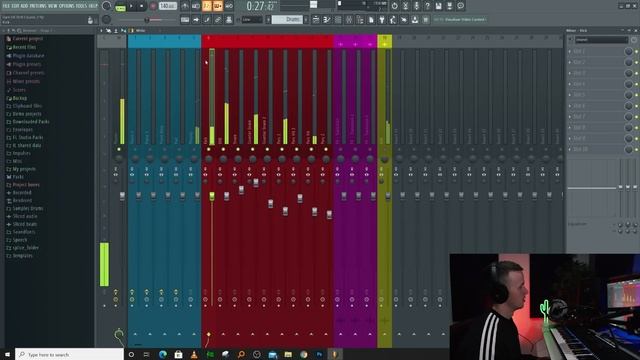Click the speech bubble chat icon
The width and height of the screenshot is (640, 360).
point(460,6)
